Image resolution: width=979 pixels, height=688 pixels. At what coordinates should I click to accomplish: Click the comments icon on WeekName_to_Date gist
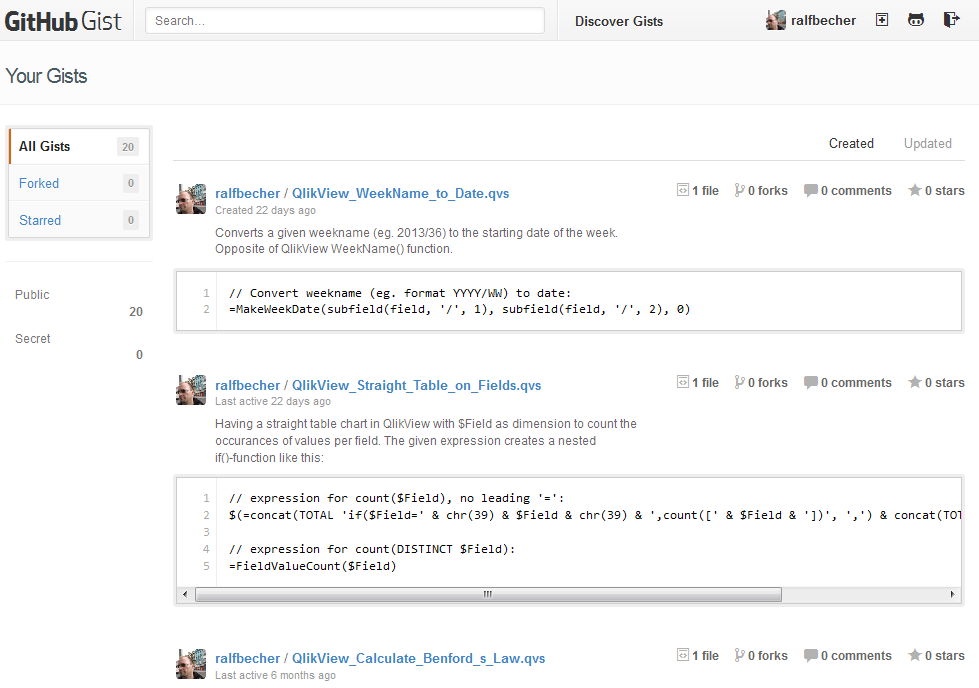pos(811,191)
